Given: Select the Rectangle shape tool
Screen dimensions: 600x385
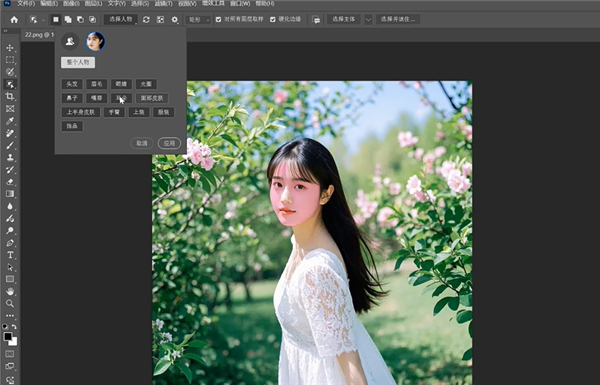Looking at the screenshot, I should coord(10,279).
